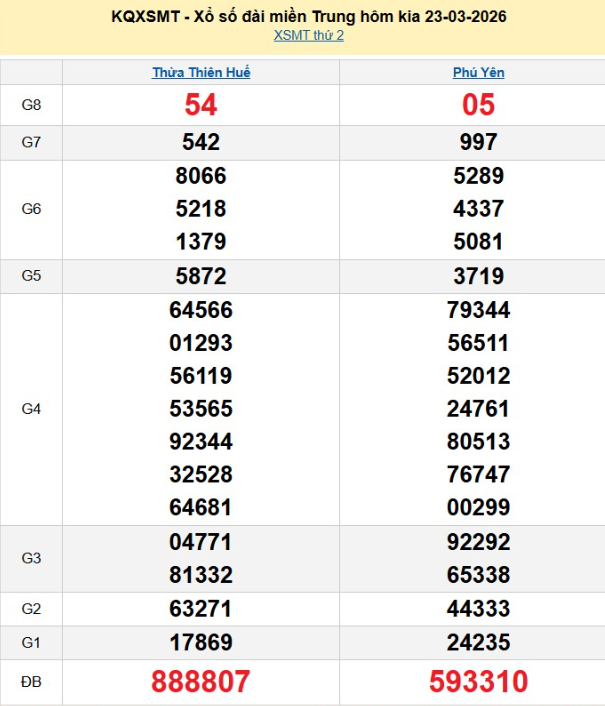Click the special prize number 888807

tap(201, 682)
